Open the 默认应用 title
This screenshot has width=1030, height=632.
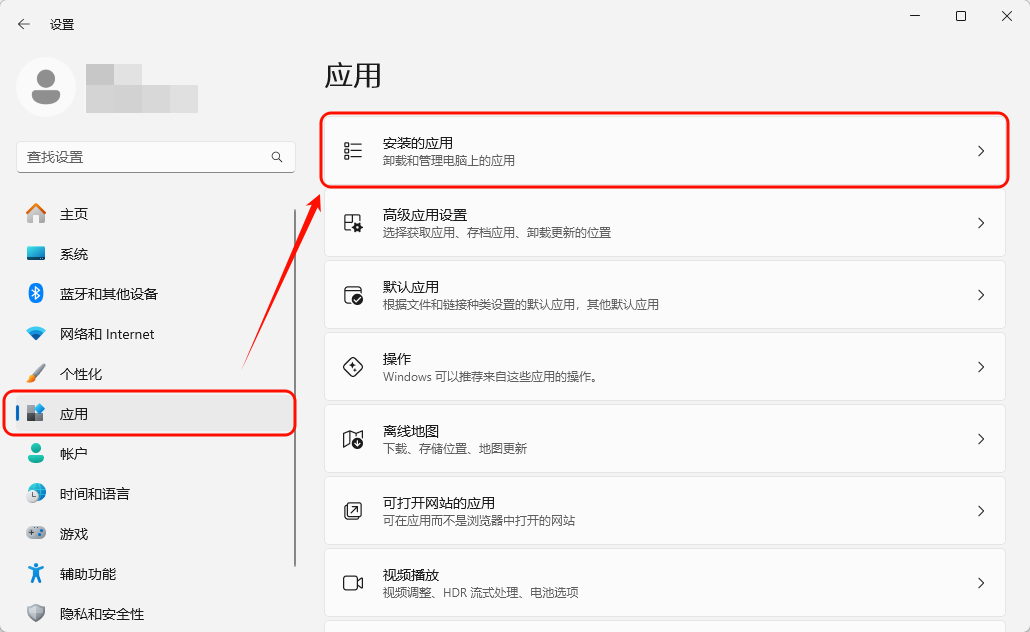411,286
